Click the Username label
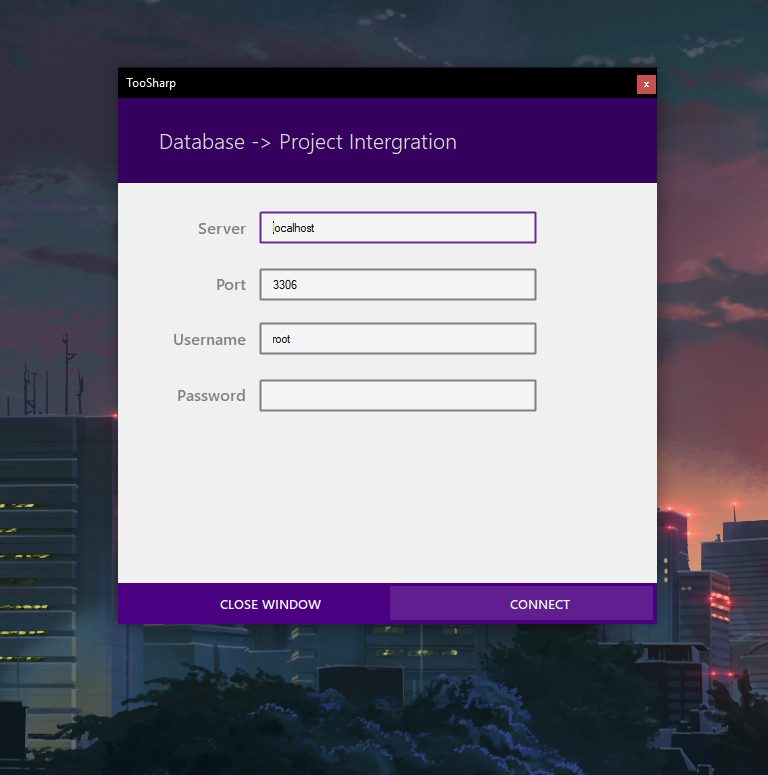This screenshot has height=775, width=768. (209, 340)
